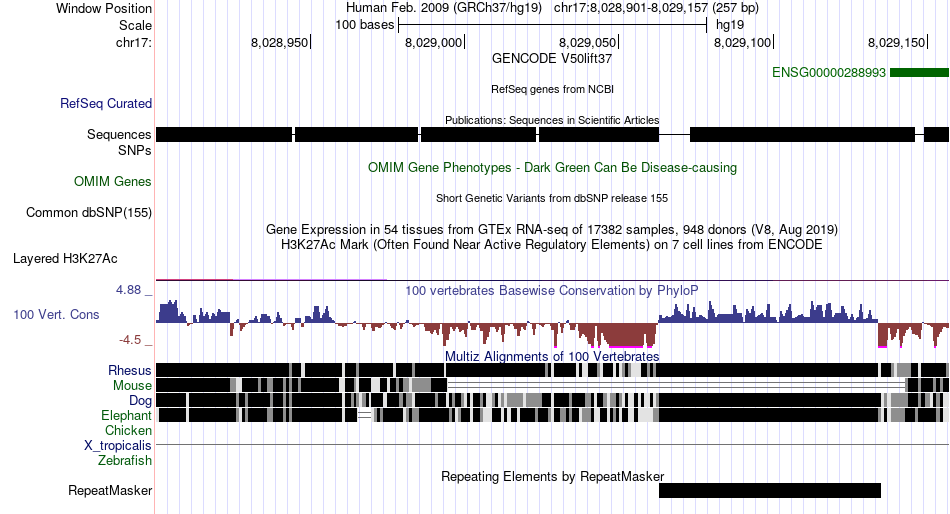Click the -4.5 PhyloP lower scale value
Image resolution: width=950 pixels, height=514 pixels.
coord(130,340)
